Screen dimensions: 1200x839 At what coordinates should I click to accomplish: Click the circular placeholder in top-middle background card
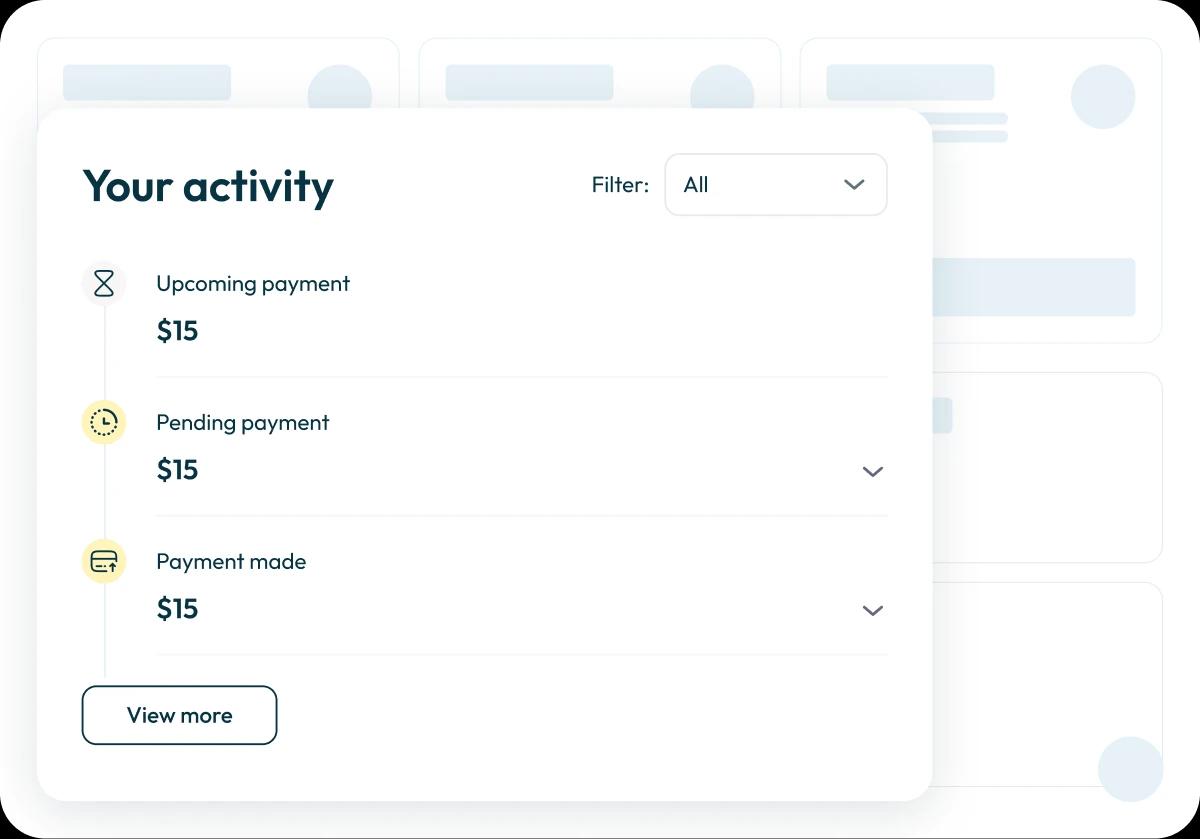coord(722,90)
